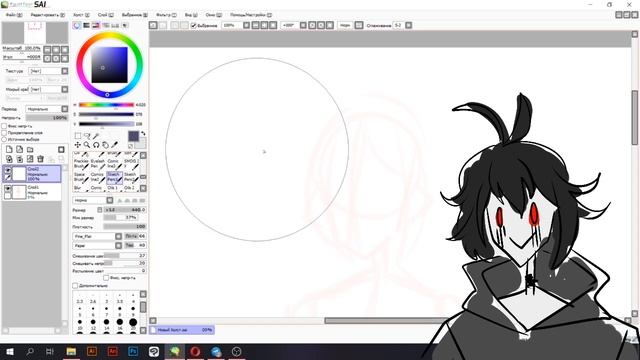Open the Окно menu
This screenshot has height=360, width=640.
tap(213, 15)
